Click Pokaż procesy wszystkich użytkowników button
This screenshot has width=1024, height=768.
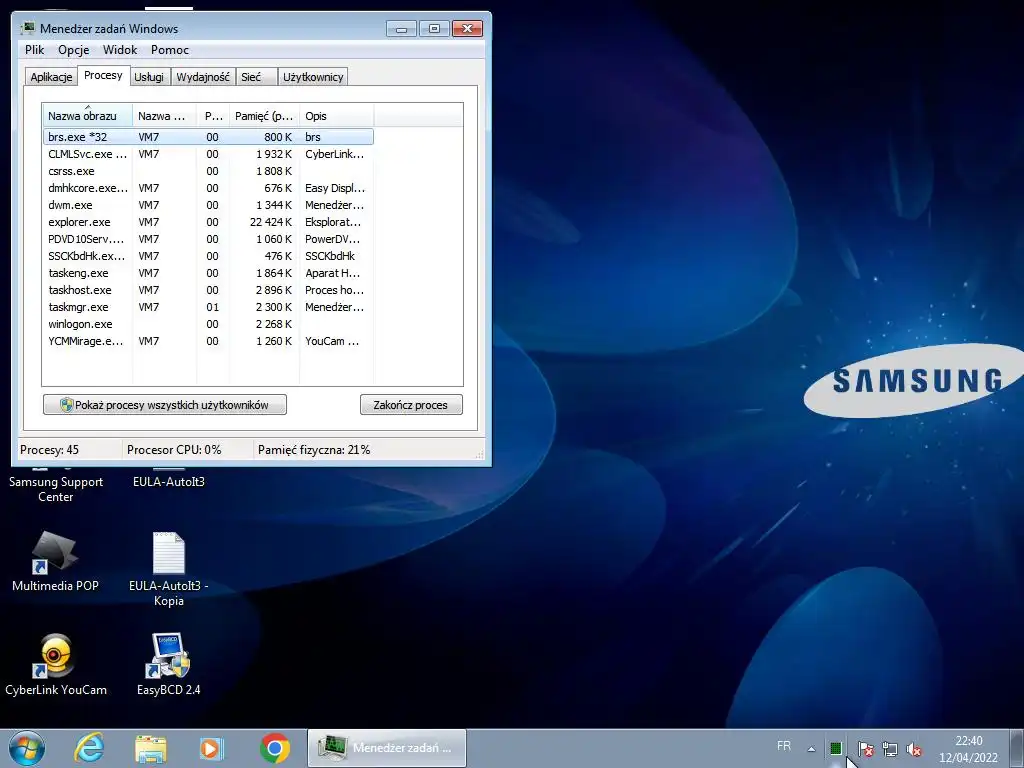tap(165, 405)
